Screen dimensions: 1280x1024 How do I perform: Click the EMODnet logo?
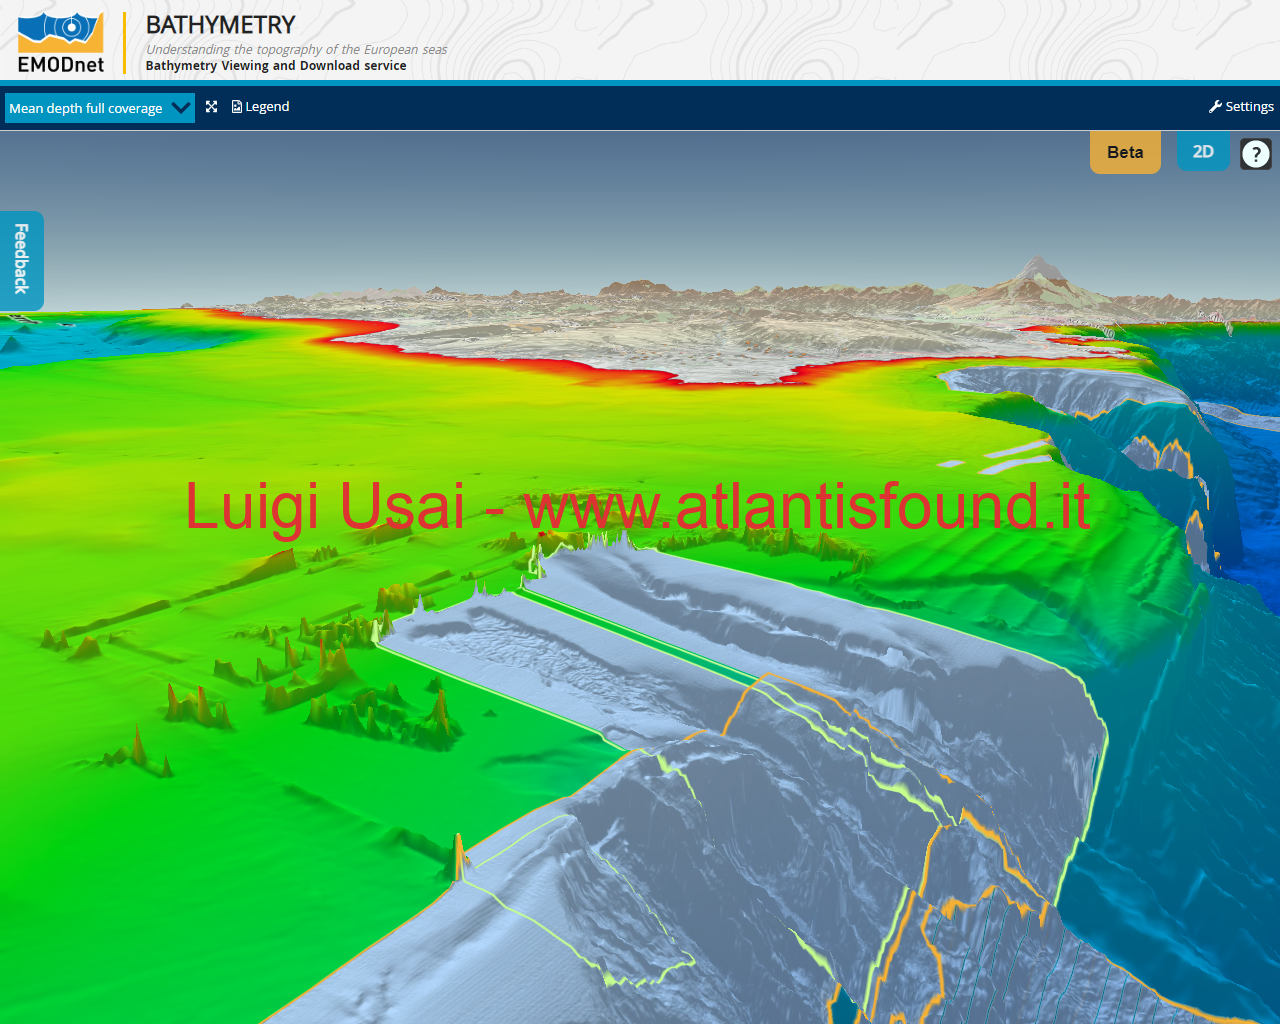coord(61,43)
